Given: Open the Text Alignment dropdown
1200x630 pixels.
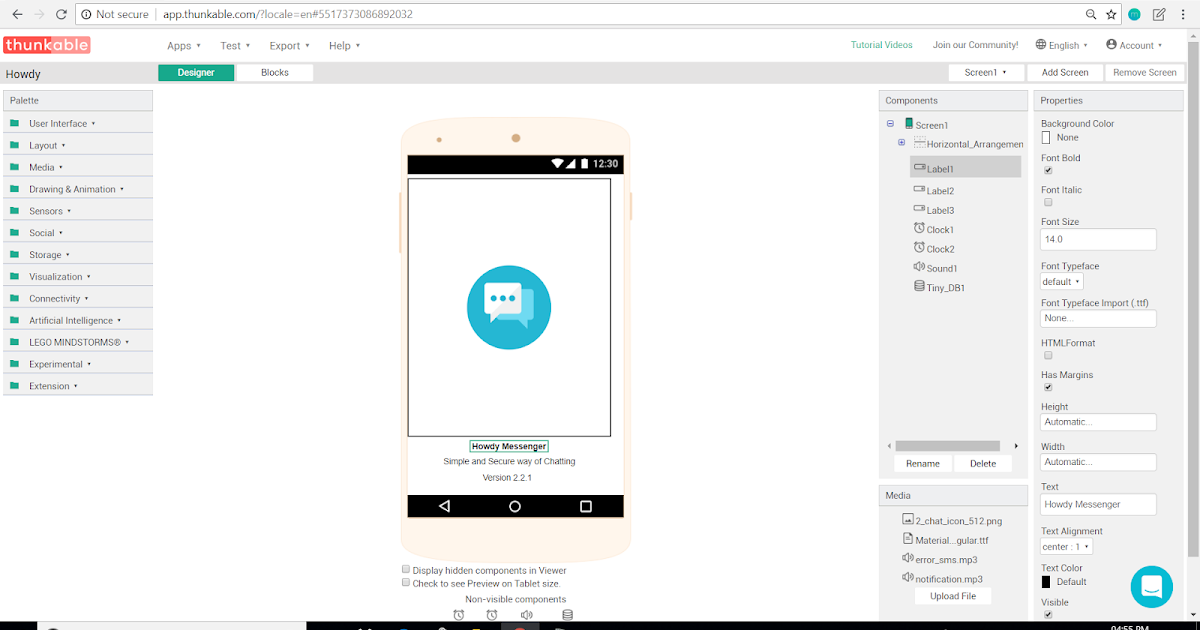Looking at the screenshot, I should (x=1068, y=547).
